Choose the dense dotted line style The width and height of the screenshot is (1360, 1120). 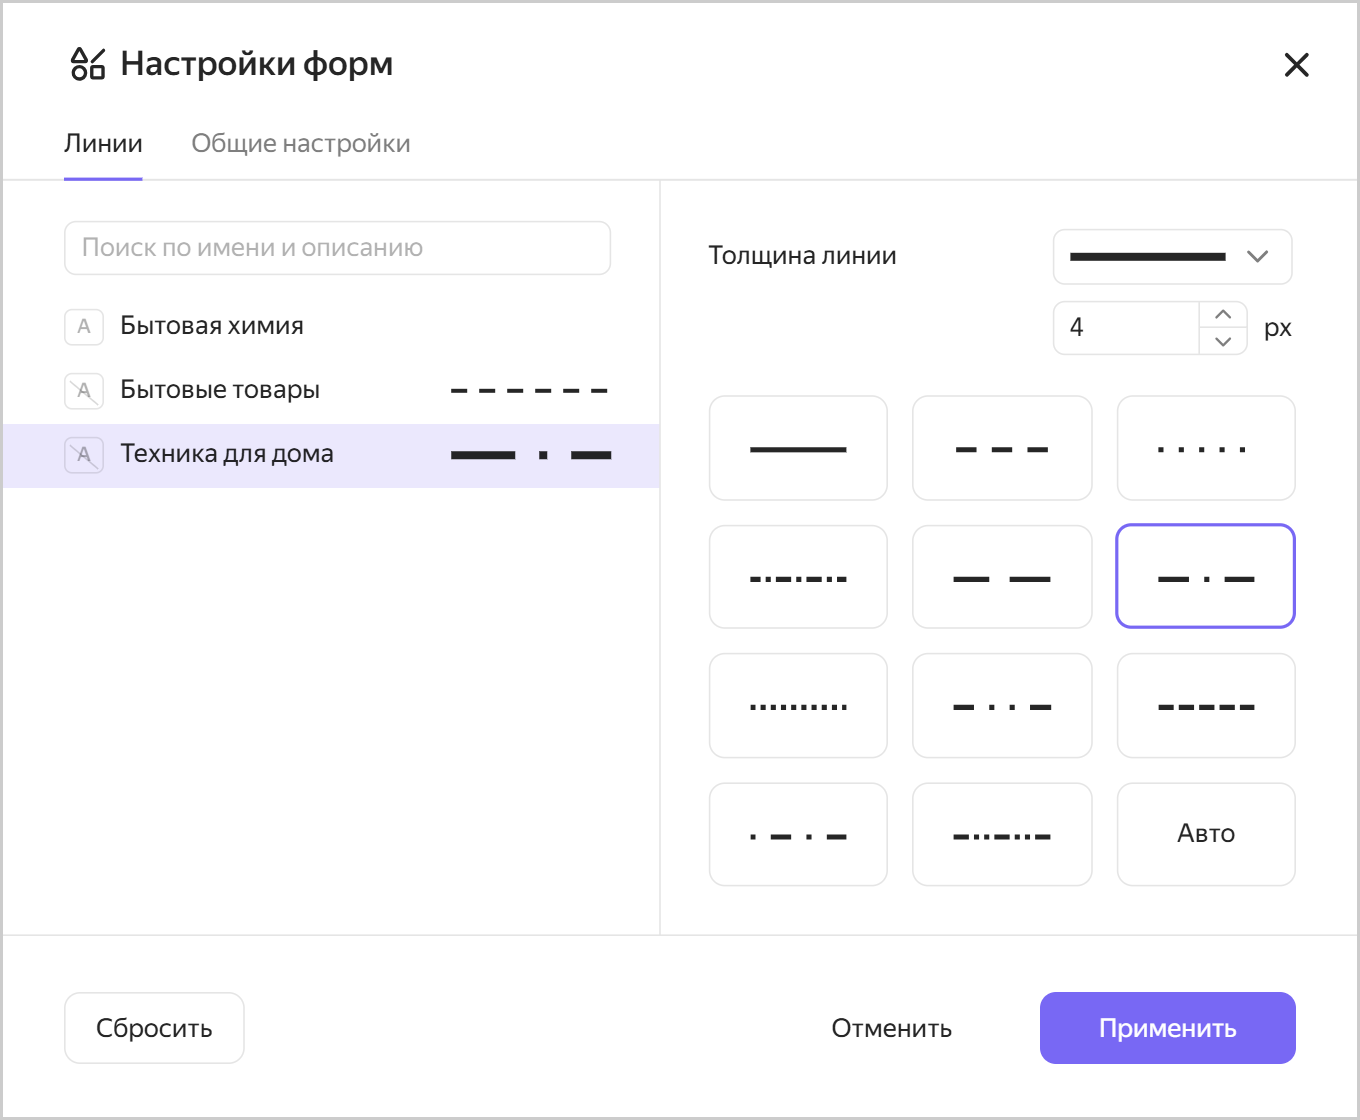[x=798, y=705]
